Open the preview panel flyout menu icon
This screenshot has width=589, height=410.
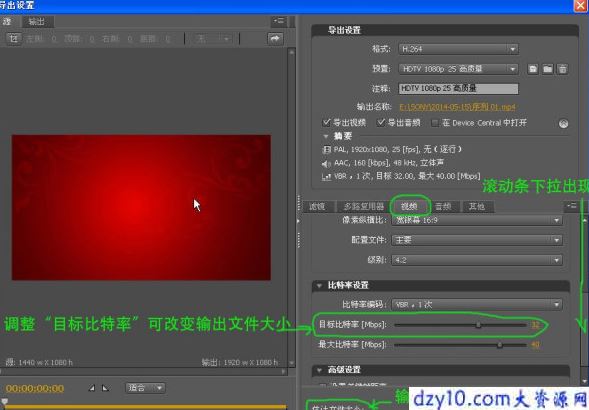click(x=279, y=21)
